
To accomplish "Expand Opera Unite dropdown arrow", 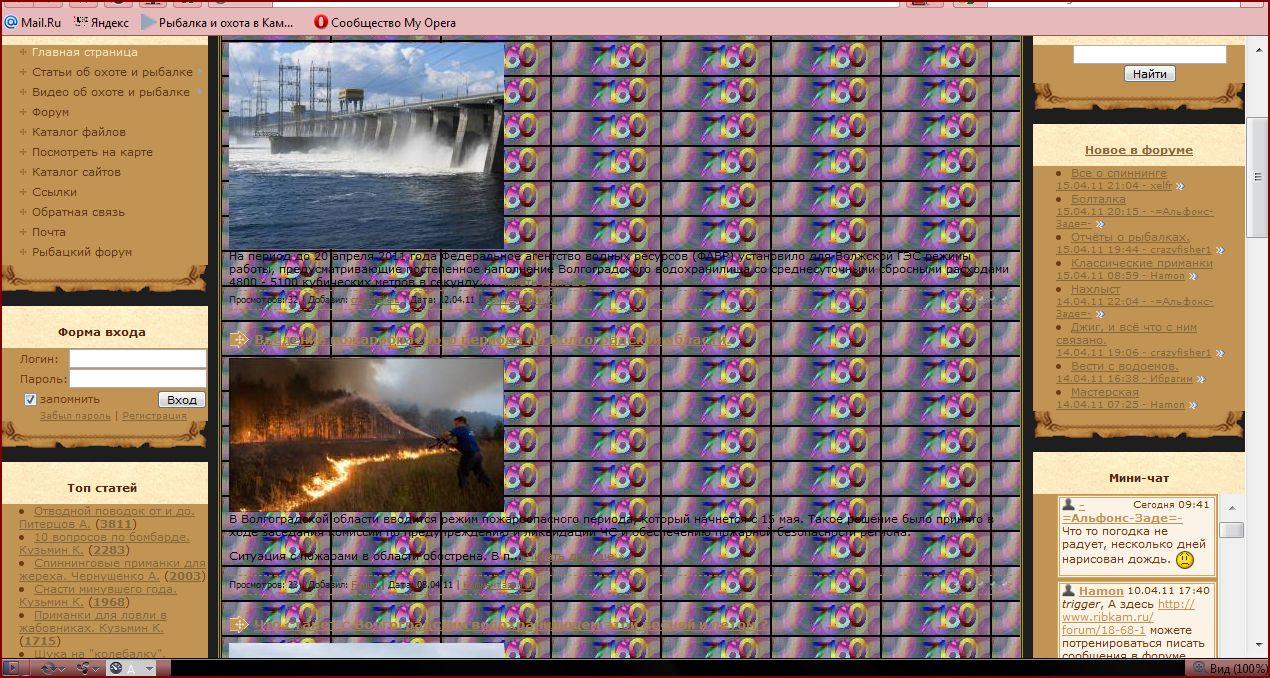I will point(97,668).
